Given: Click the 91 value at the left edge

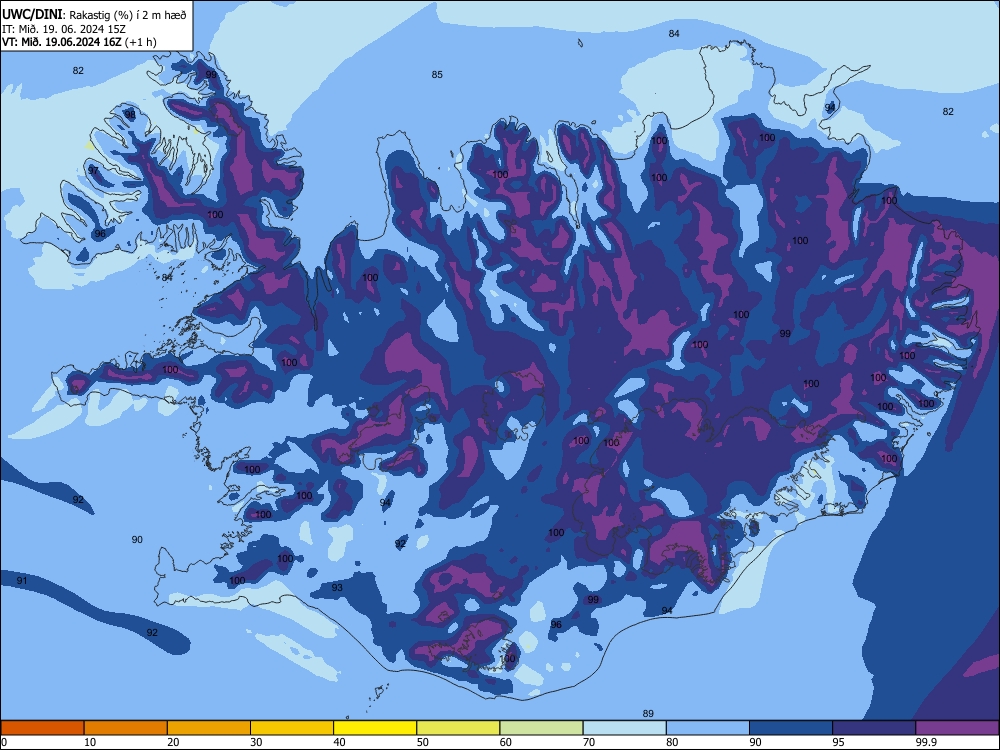Looking at the screenshot, I should pyautogui.click(x=22, y=580).
